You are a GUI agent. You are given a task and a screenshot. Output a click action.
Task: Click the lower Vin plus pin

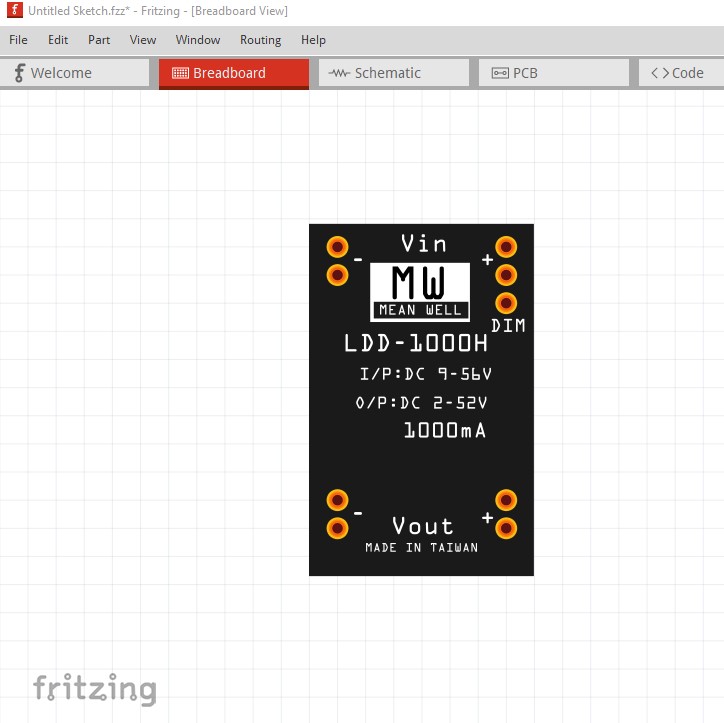click(506, 275)
